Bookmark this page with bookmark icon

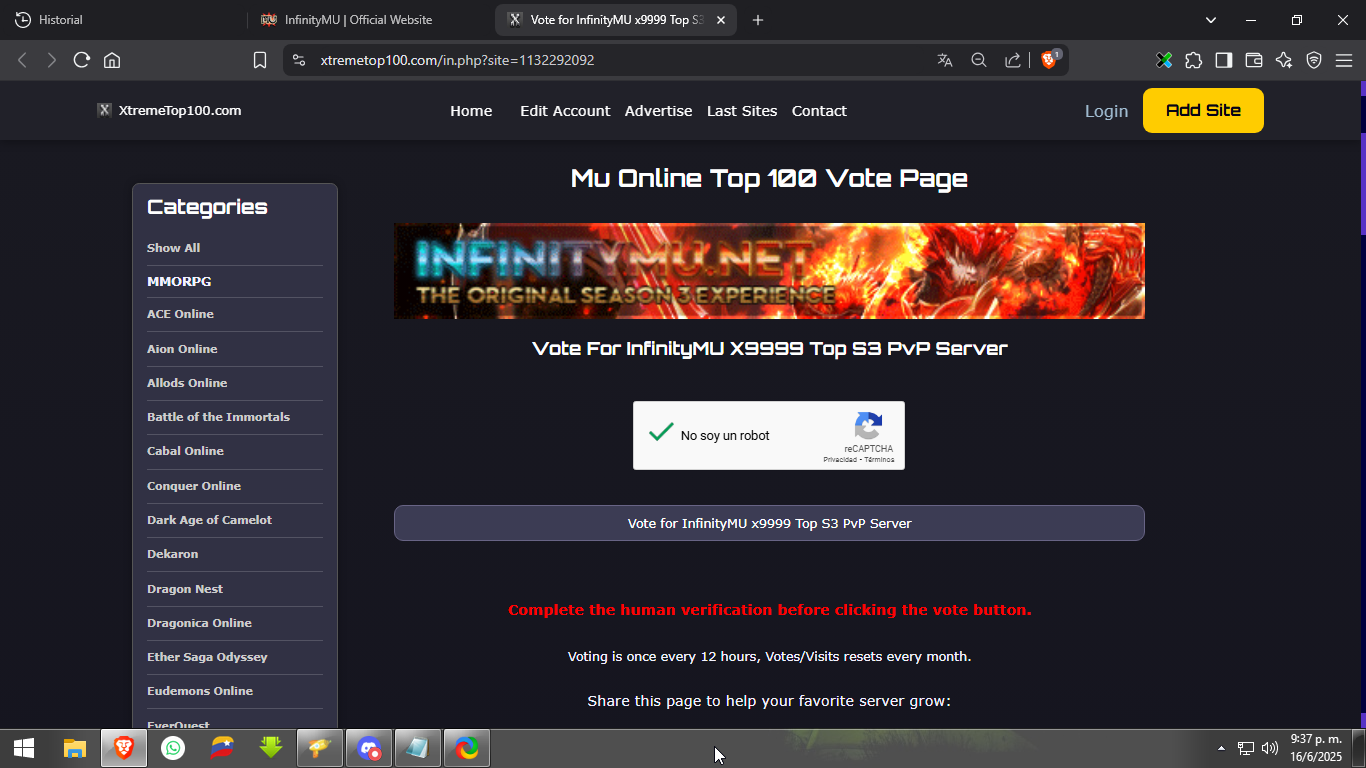coord(260,60)
